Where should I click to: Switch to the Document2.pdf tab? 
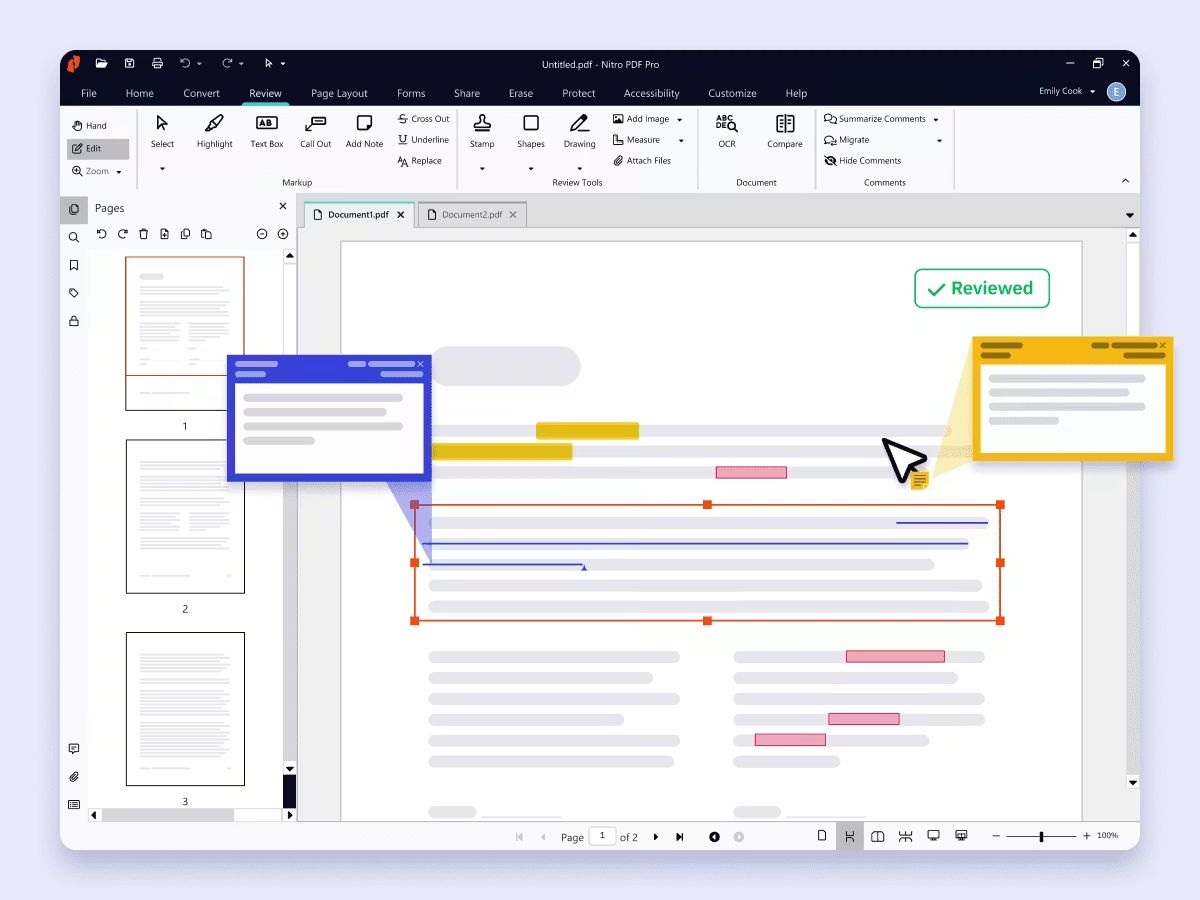coord(473,215)
